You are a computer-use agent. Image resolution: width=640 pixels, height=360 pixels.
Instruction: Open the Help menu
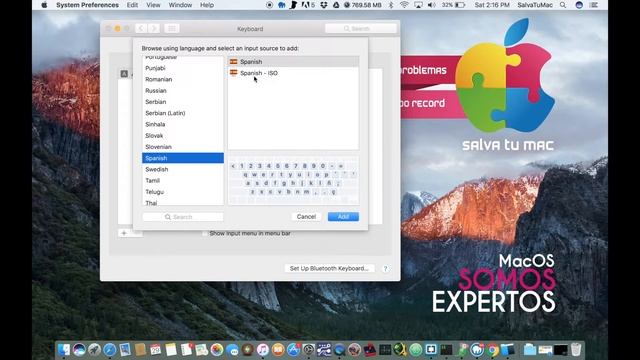(207, 5)
